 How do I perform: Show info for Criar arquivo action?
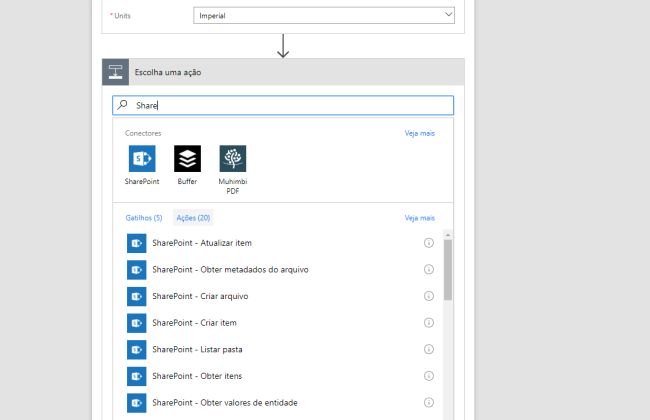(x=429, y=296)
